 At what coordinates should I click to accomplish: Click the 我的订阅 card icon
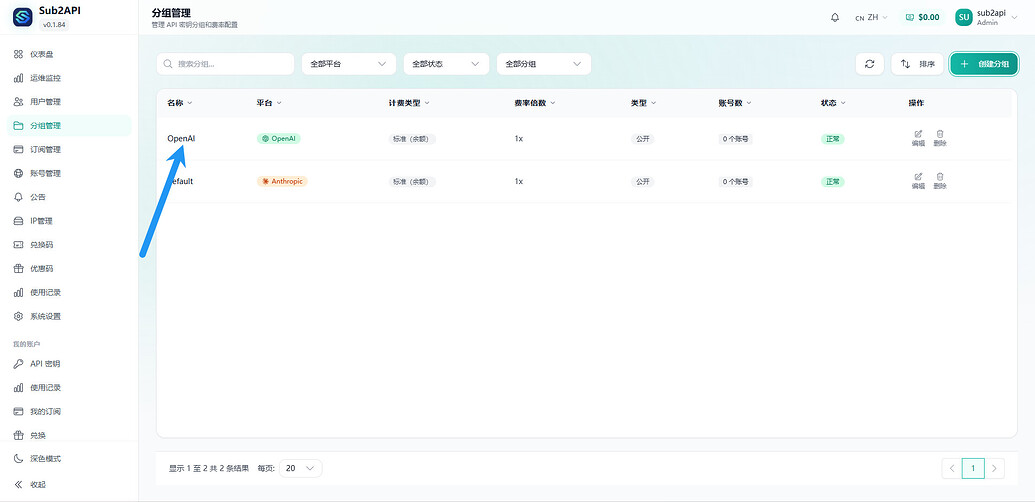[18, 411]
